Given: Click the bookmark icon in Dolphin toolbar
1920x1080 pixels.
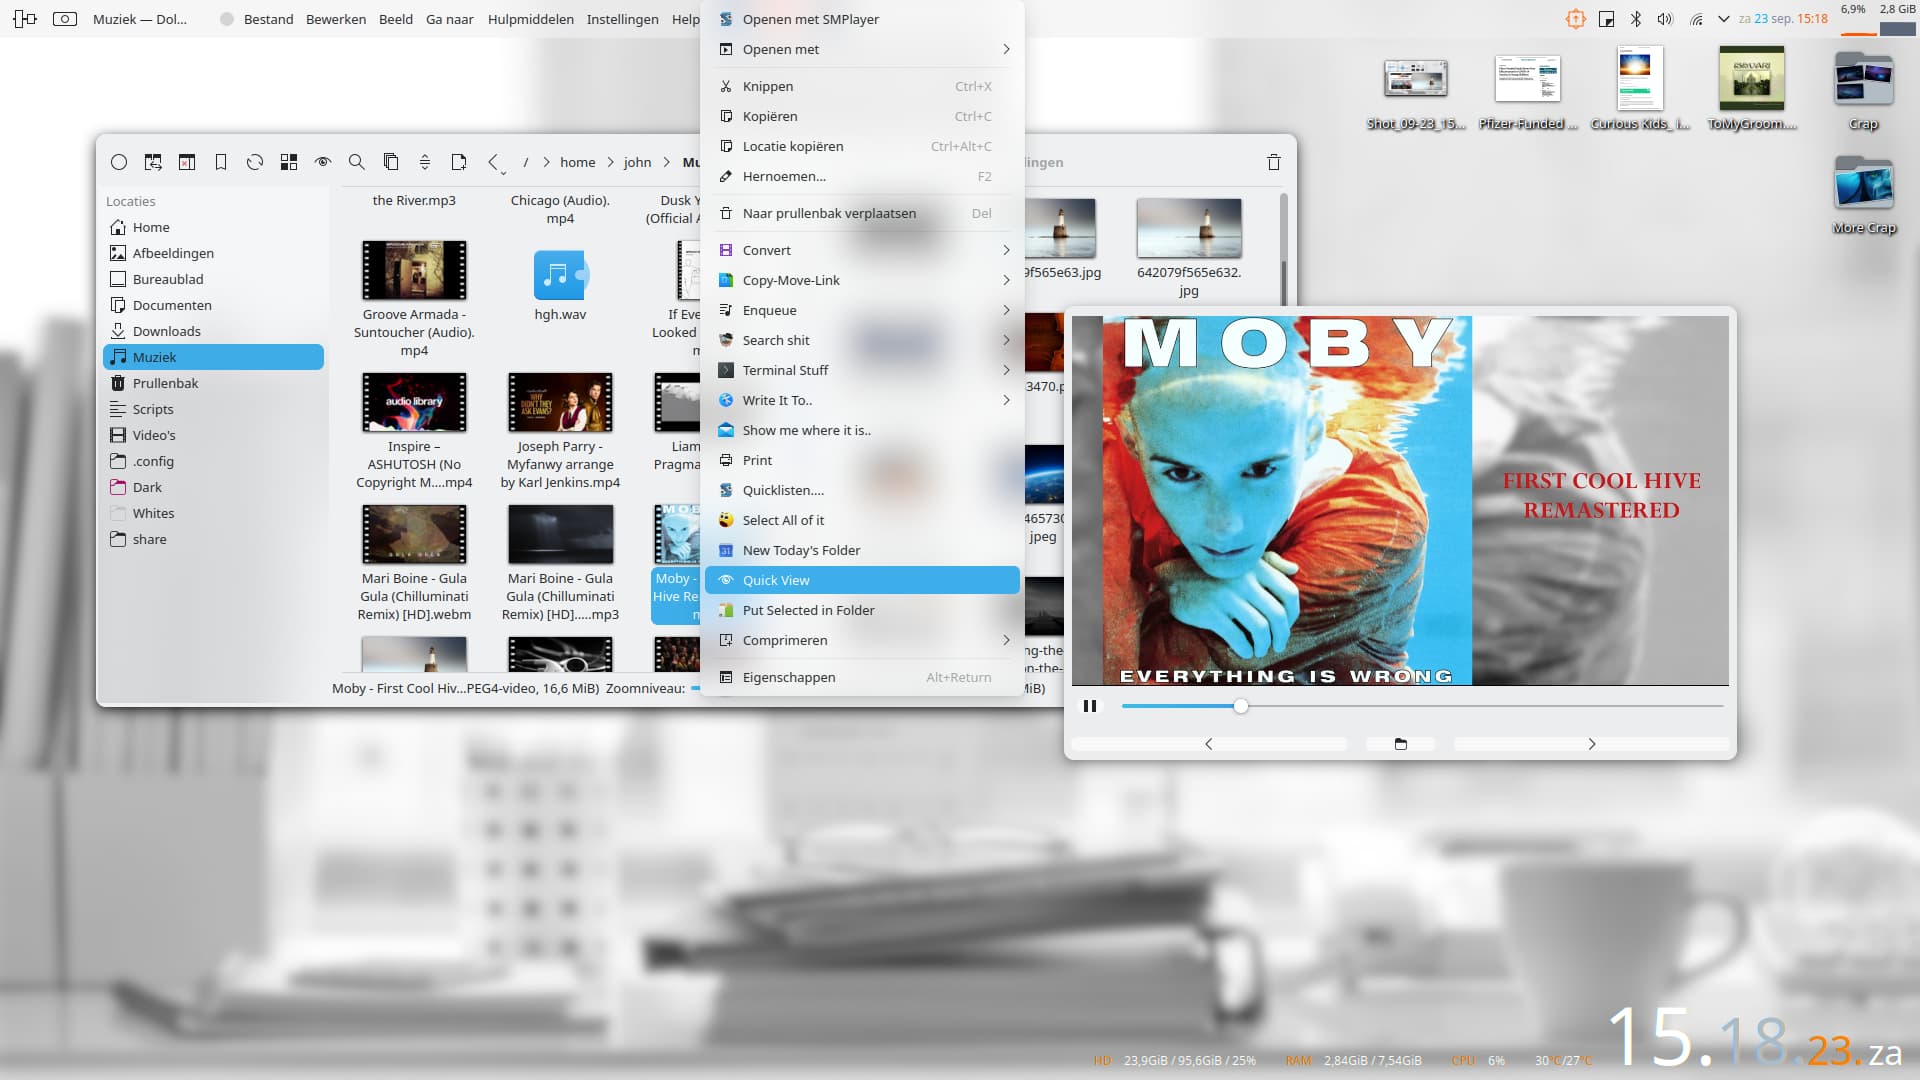Looking at the screenshot, I should click(x=221, y=162).
